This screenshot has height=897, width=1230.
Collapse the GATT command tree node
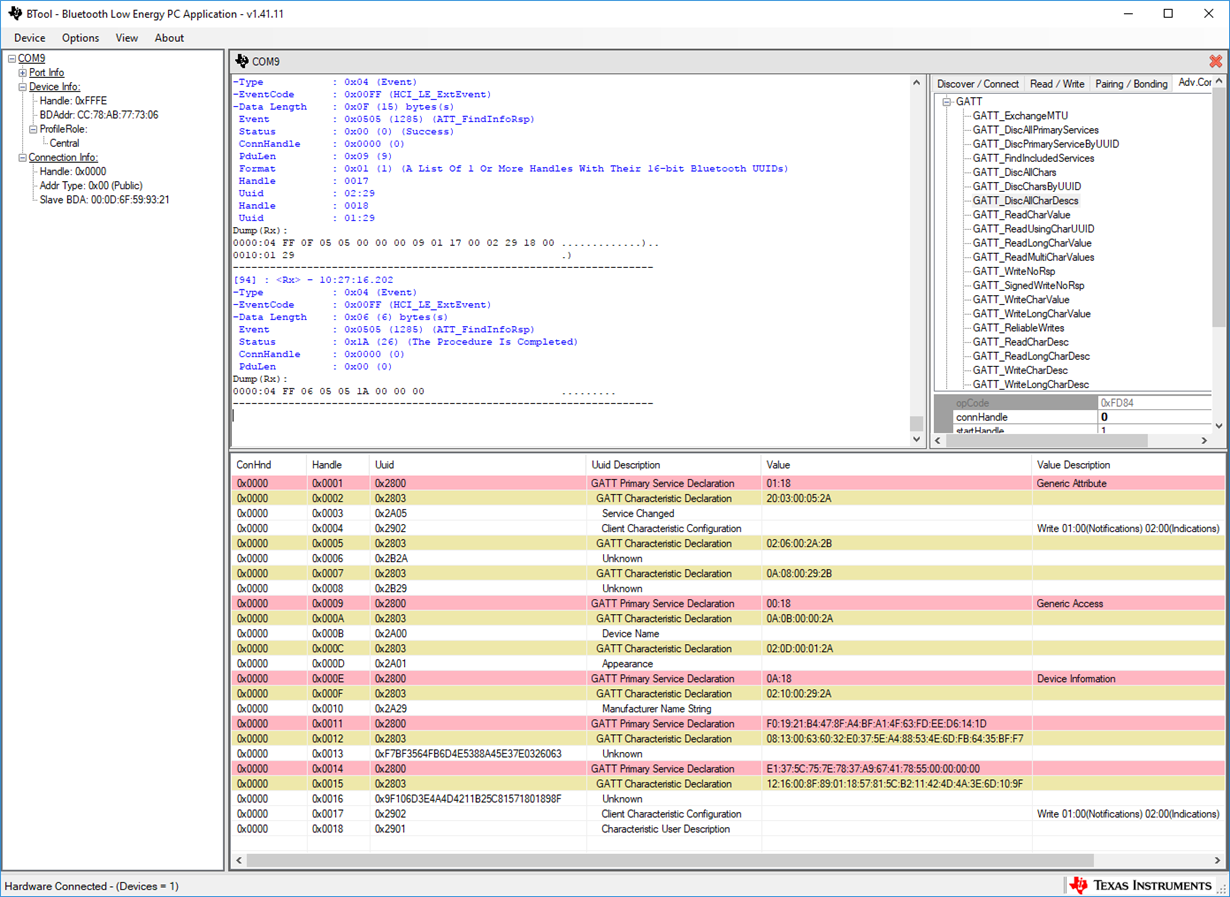tap(947, 102)
